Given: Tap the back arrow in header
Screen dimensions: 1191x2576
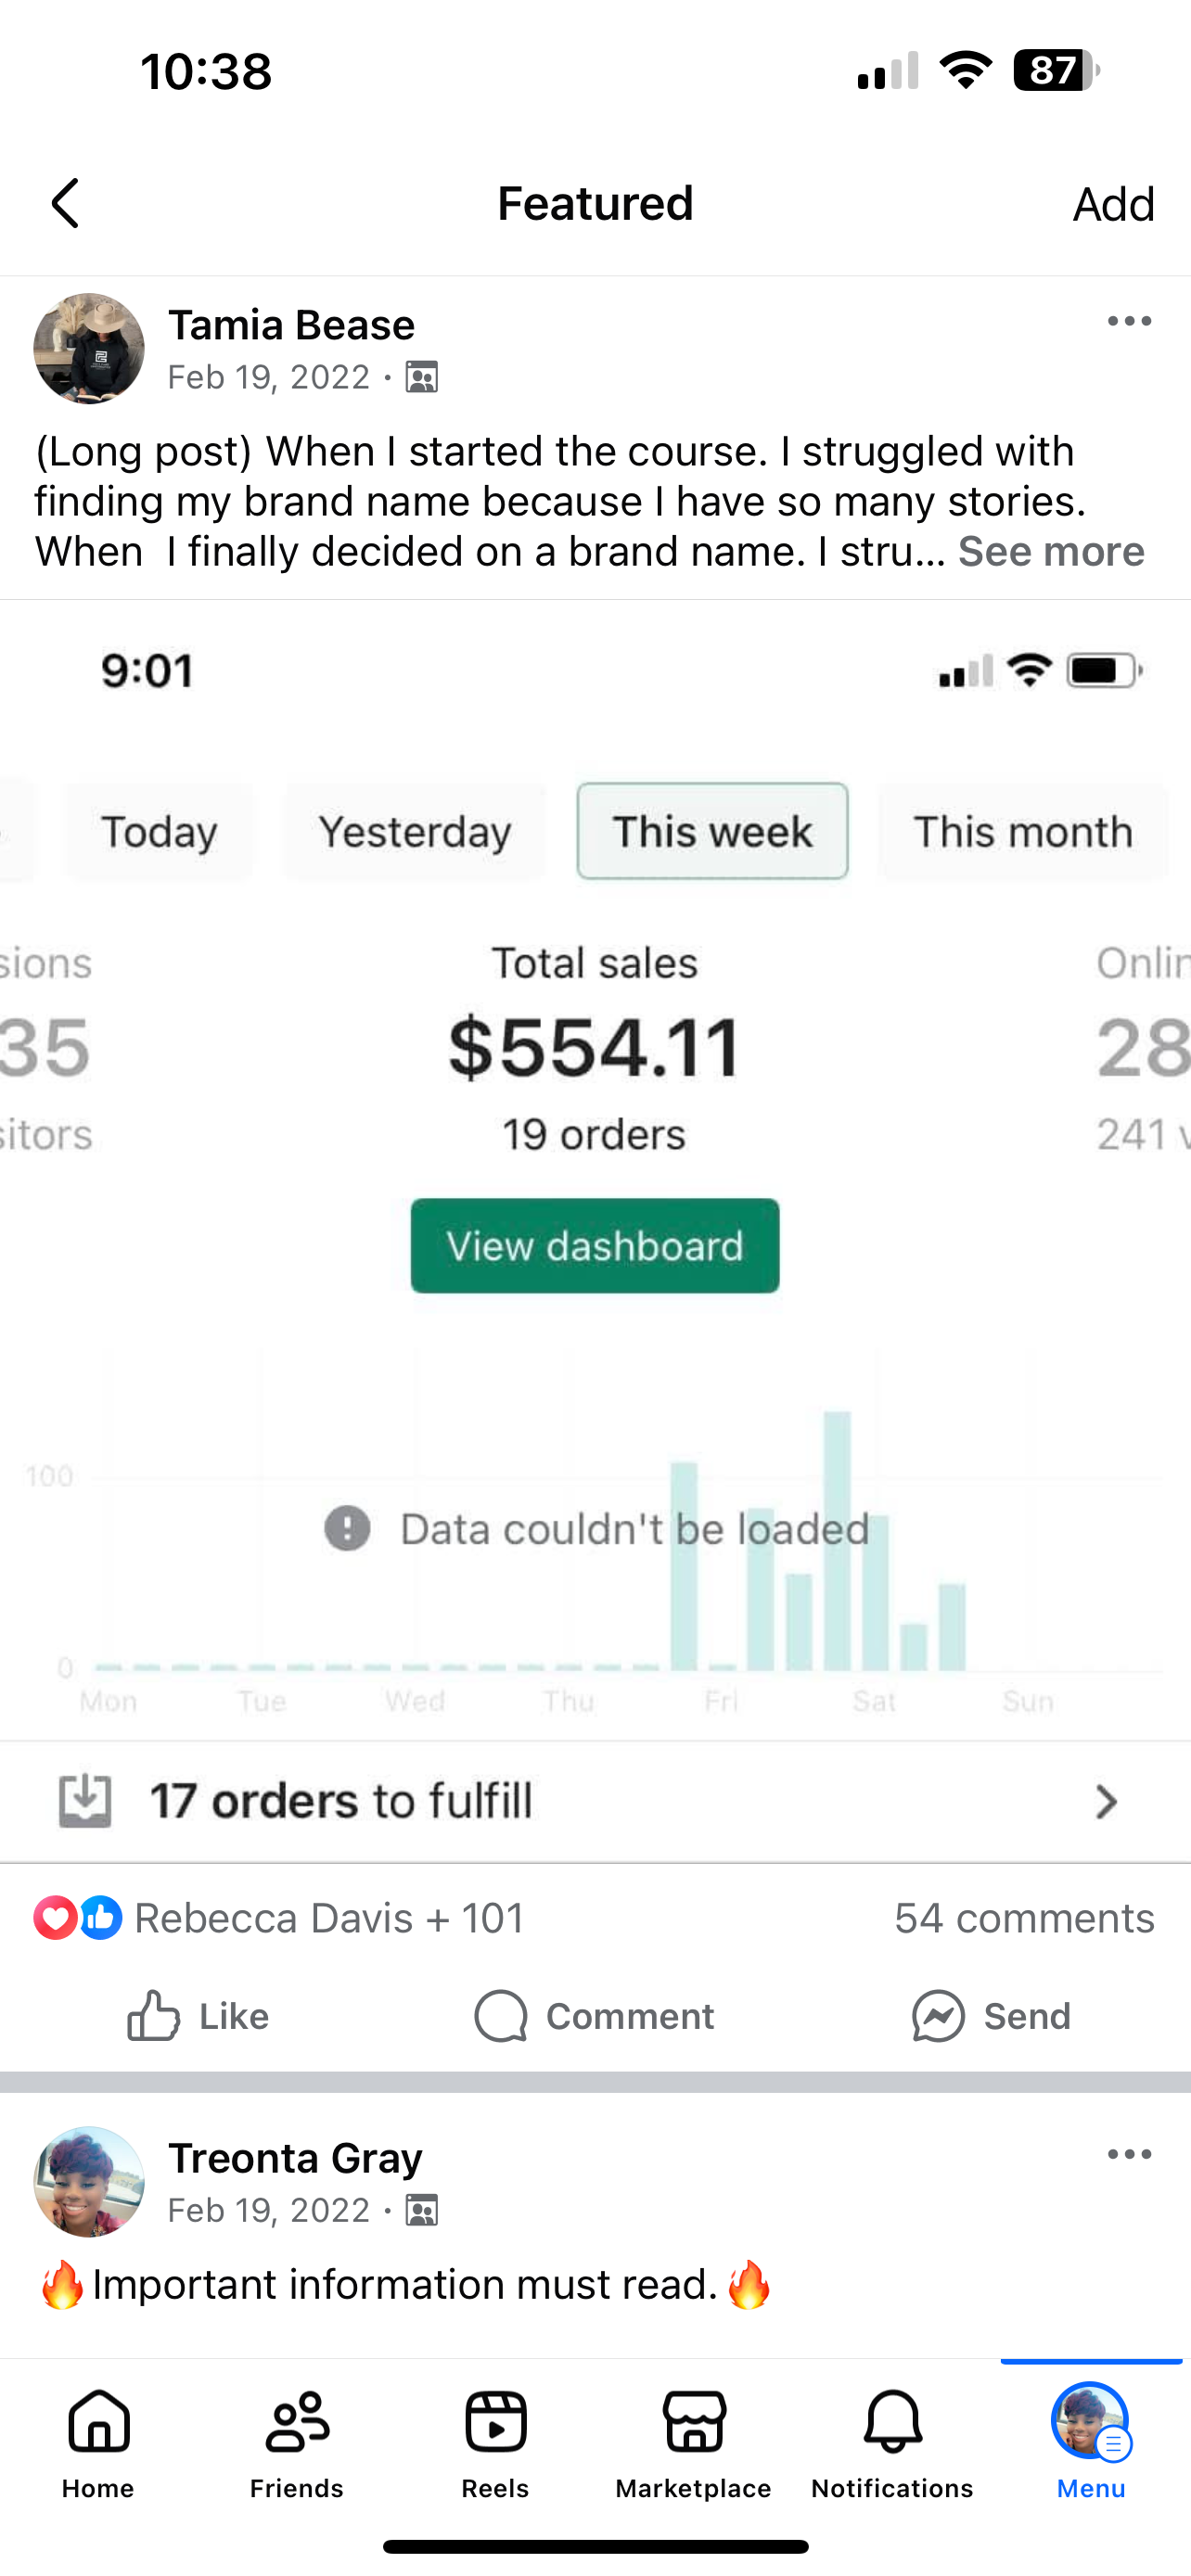Looking at the screenshot, I should (x=66, y=204).
